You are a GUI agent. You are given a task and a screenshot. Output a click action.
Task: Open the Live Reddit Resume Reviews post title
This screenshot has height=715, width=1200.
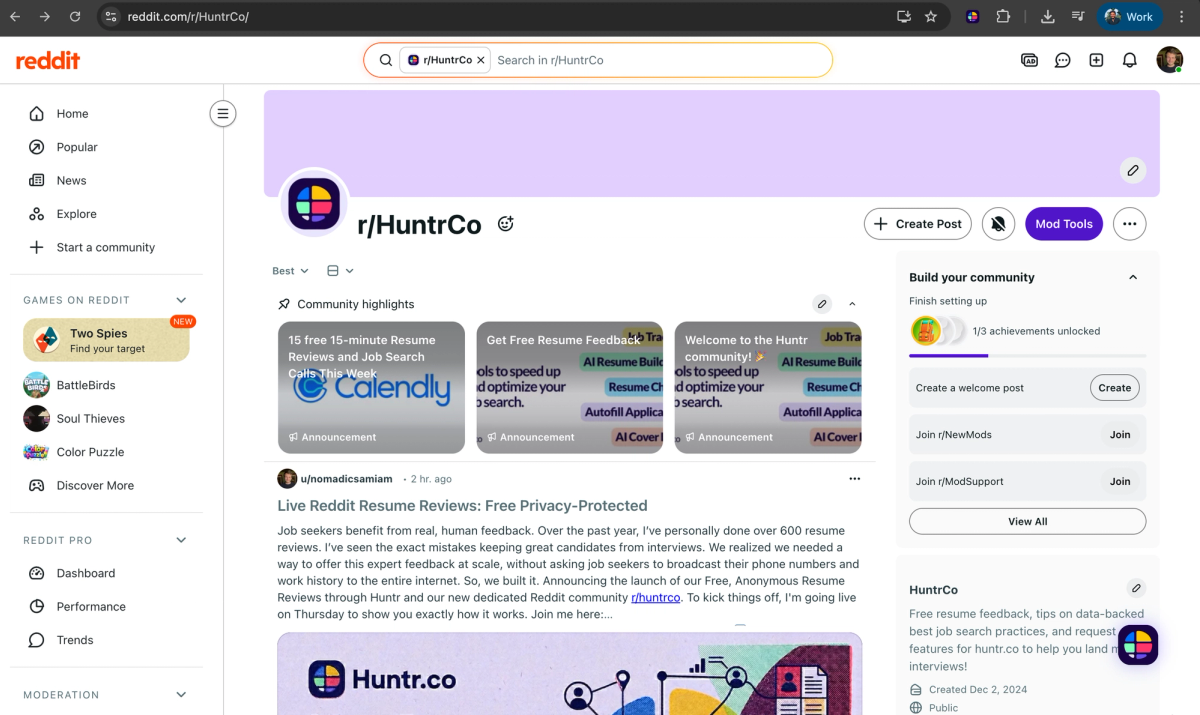pyautogui.click(x=462, y=506)
